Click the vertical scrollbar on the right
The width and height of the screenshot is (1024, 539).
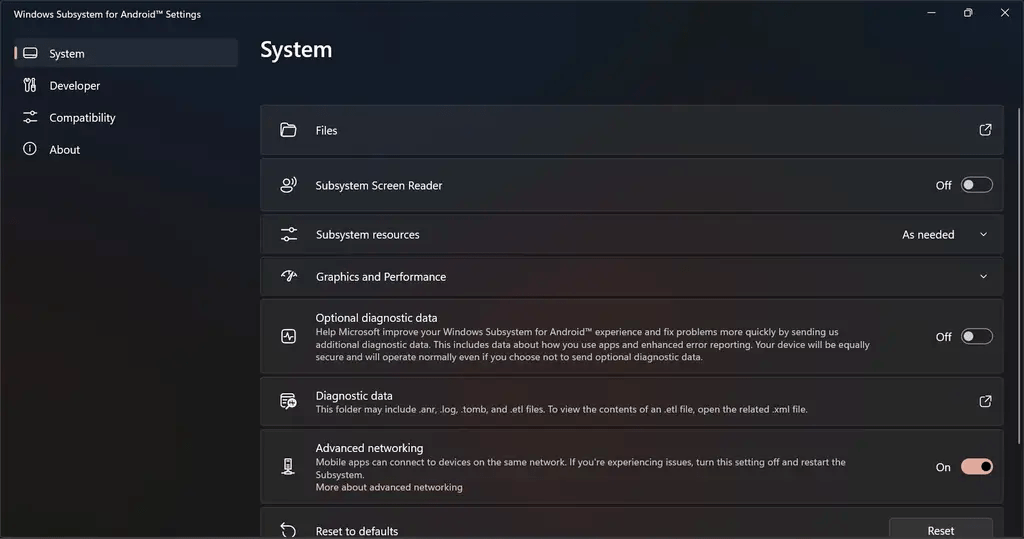(x=1019, y=275)
